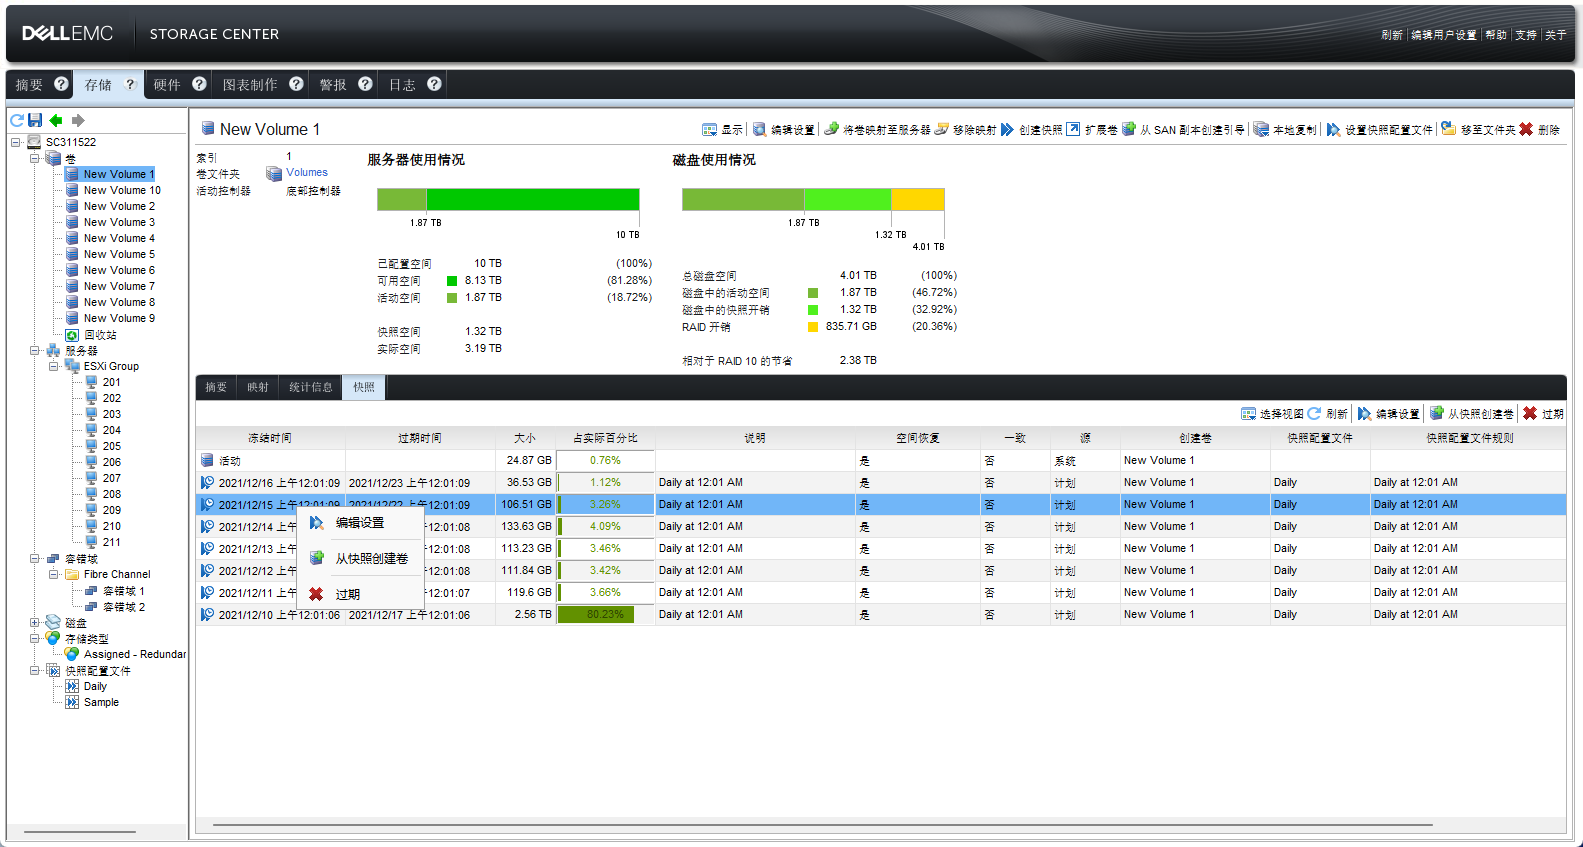The image size is (1583, 847).
Task: Click the 帮助 header link
Action: coord(1496,35)
